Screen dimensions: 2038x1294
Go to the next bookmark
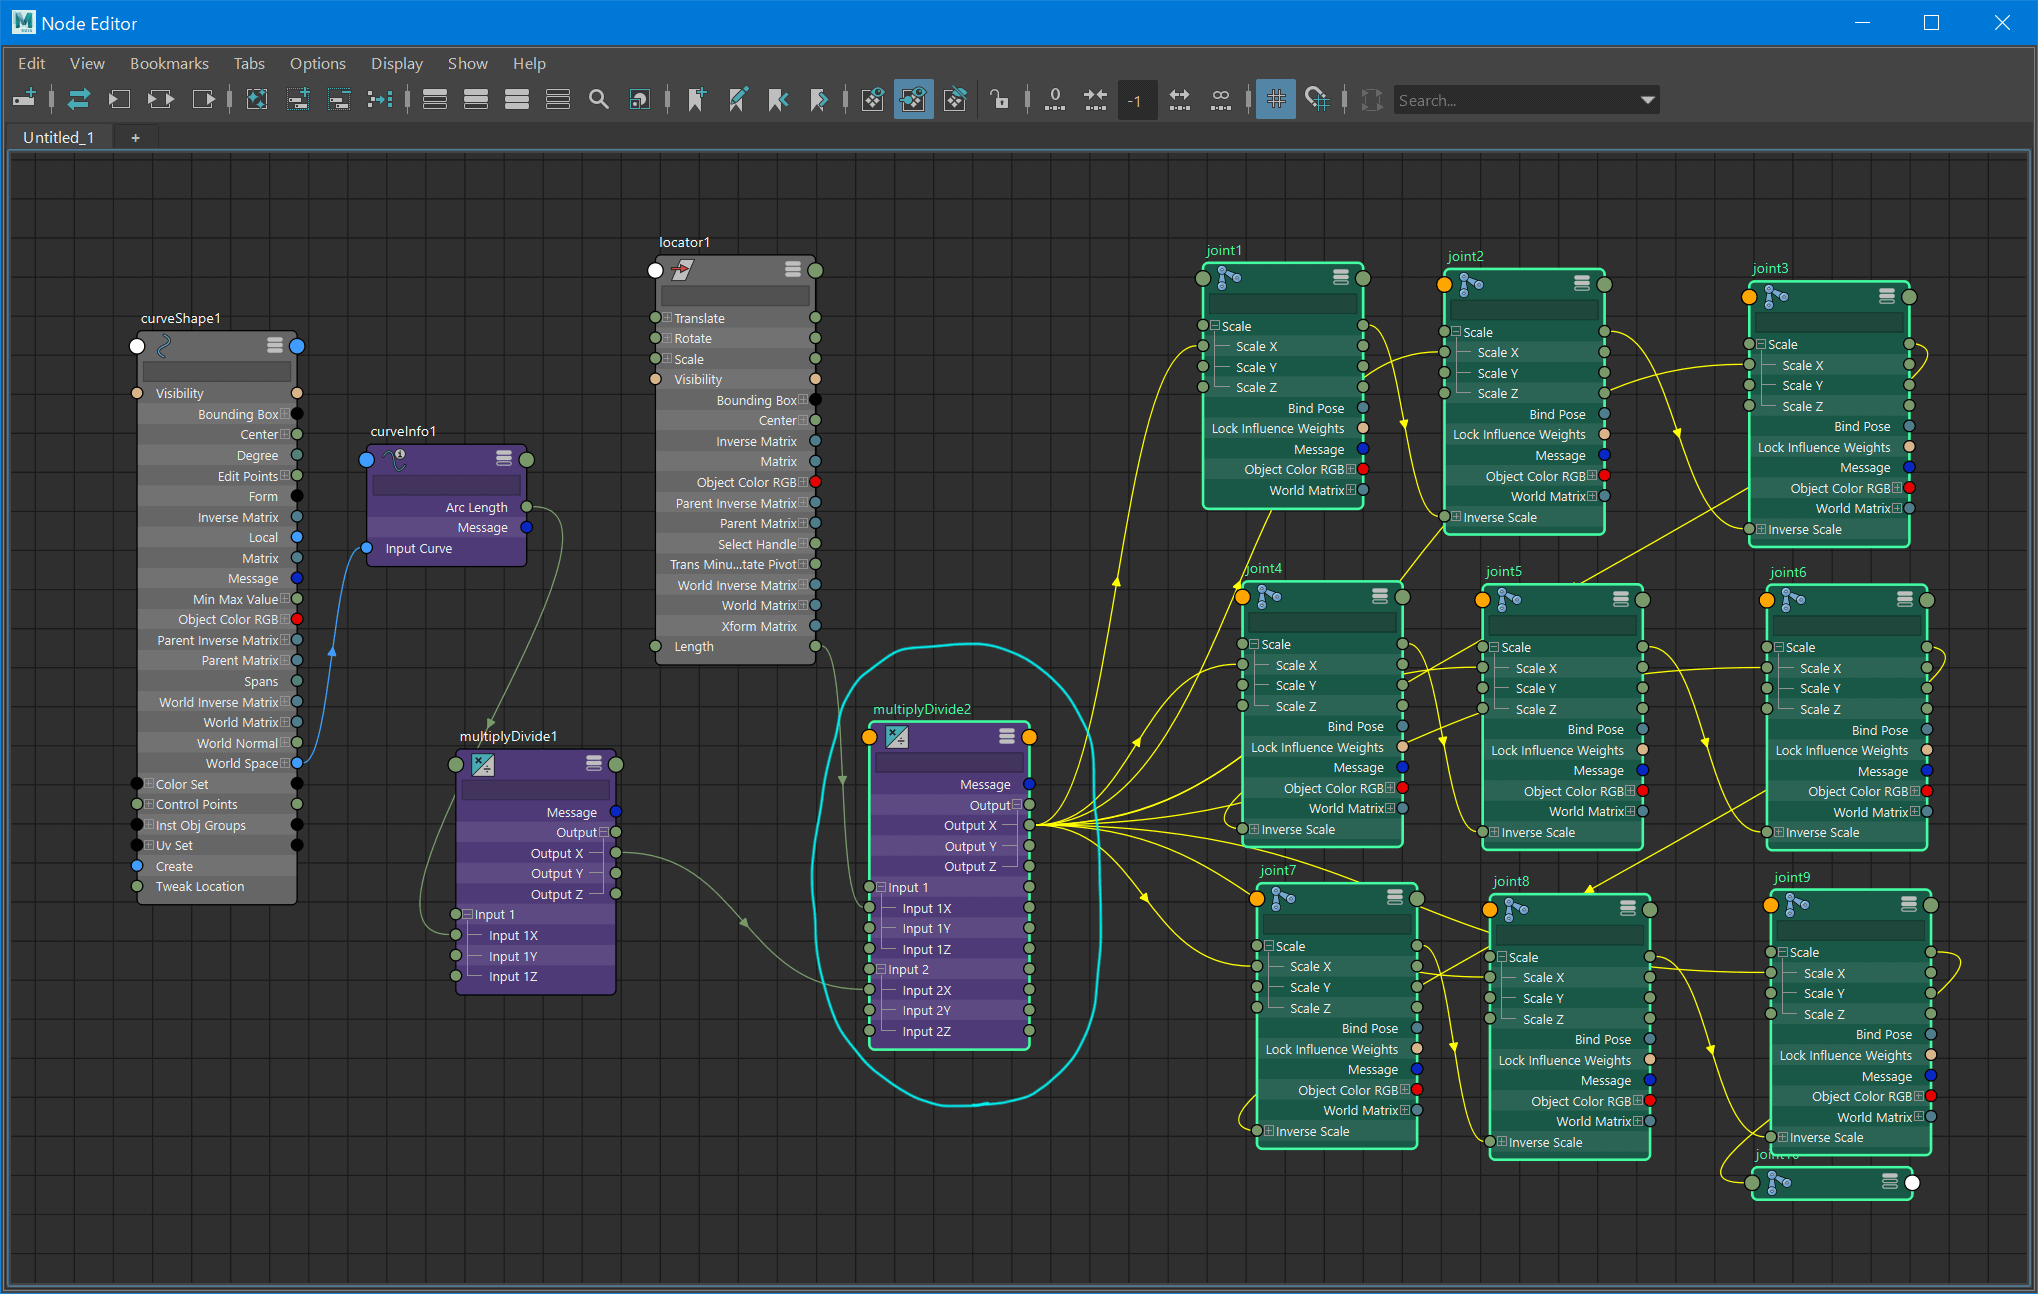coord(819,99)
